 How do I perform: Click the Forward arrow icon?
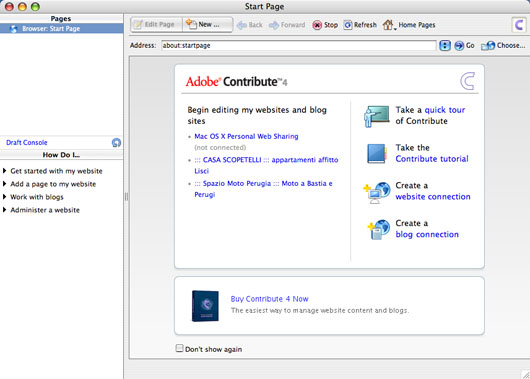point(274,25)
